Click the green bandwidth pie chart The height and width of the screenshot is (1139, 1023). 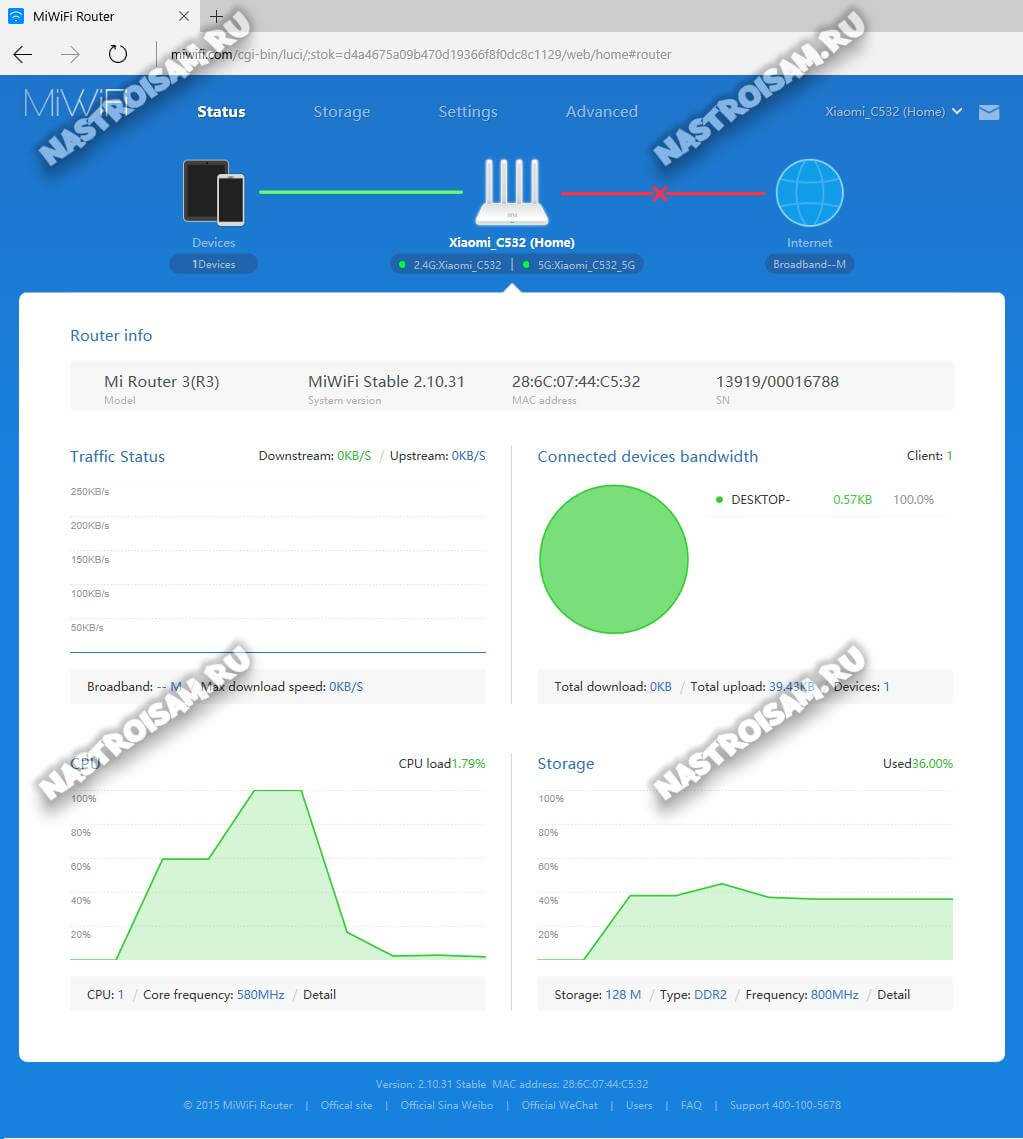click(614, 559)
